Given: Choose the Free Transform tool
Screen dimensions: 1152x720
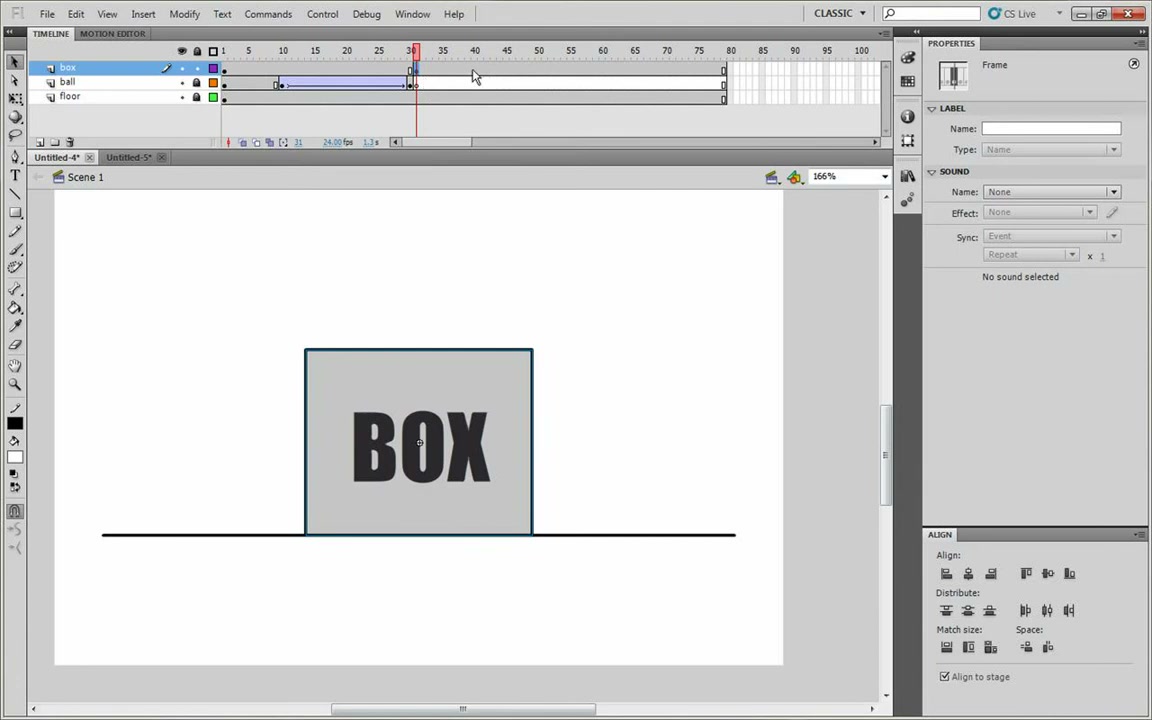Looking at the screenshot, I should pos(15,98).
